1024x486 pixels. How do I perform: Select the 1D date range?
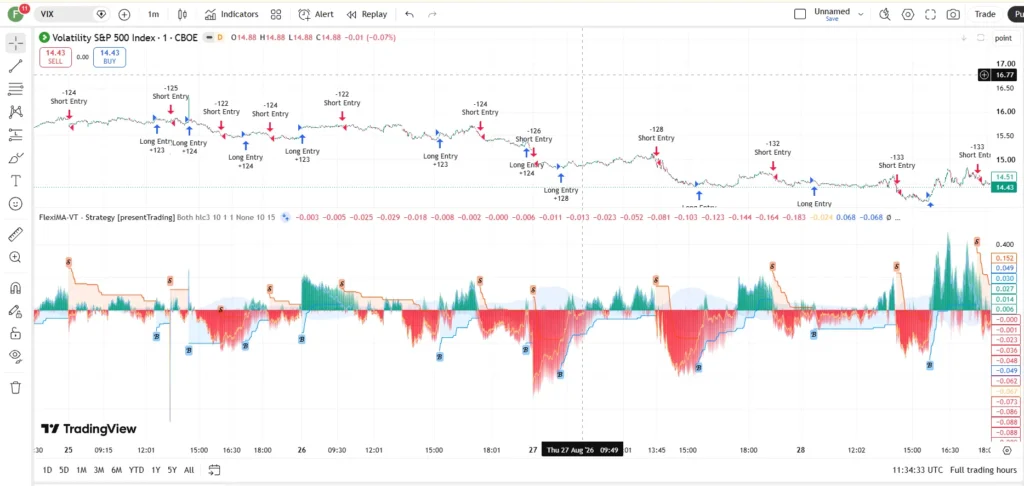coord(47,470)
